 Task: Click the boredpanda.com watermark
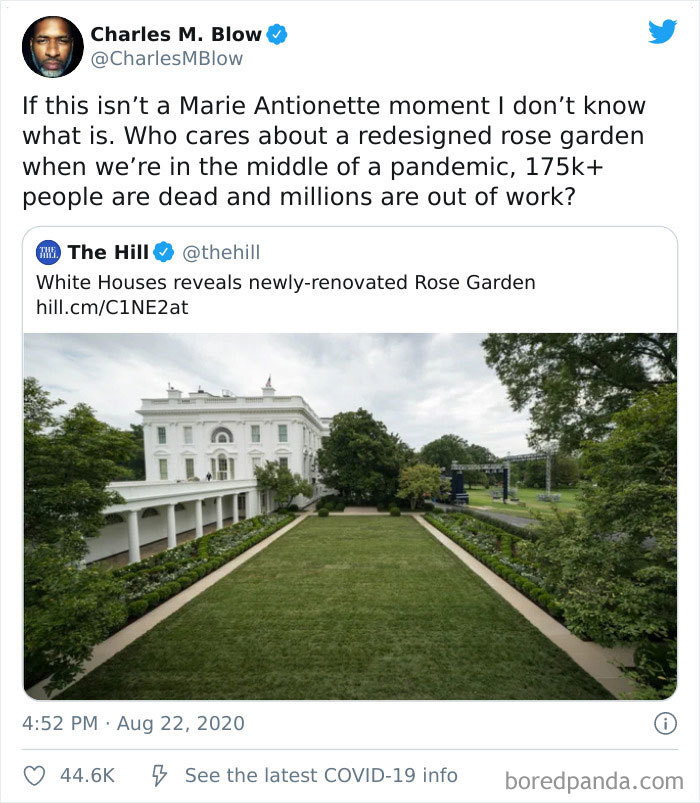pyautogui.click(x=593, y=780)
